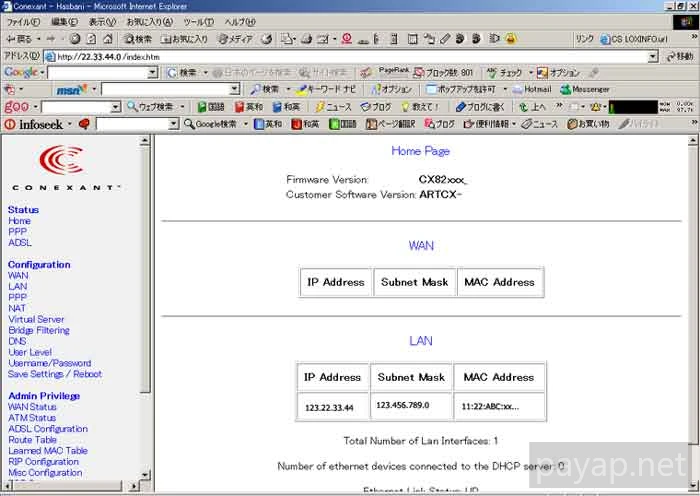
Task: Open the Virtual Server configuration link
Action: click(x=36, y=319)
